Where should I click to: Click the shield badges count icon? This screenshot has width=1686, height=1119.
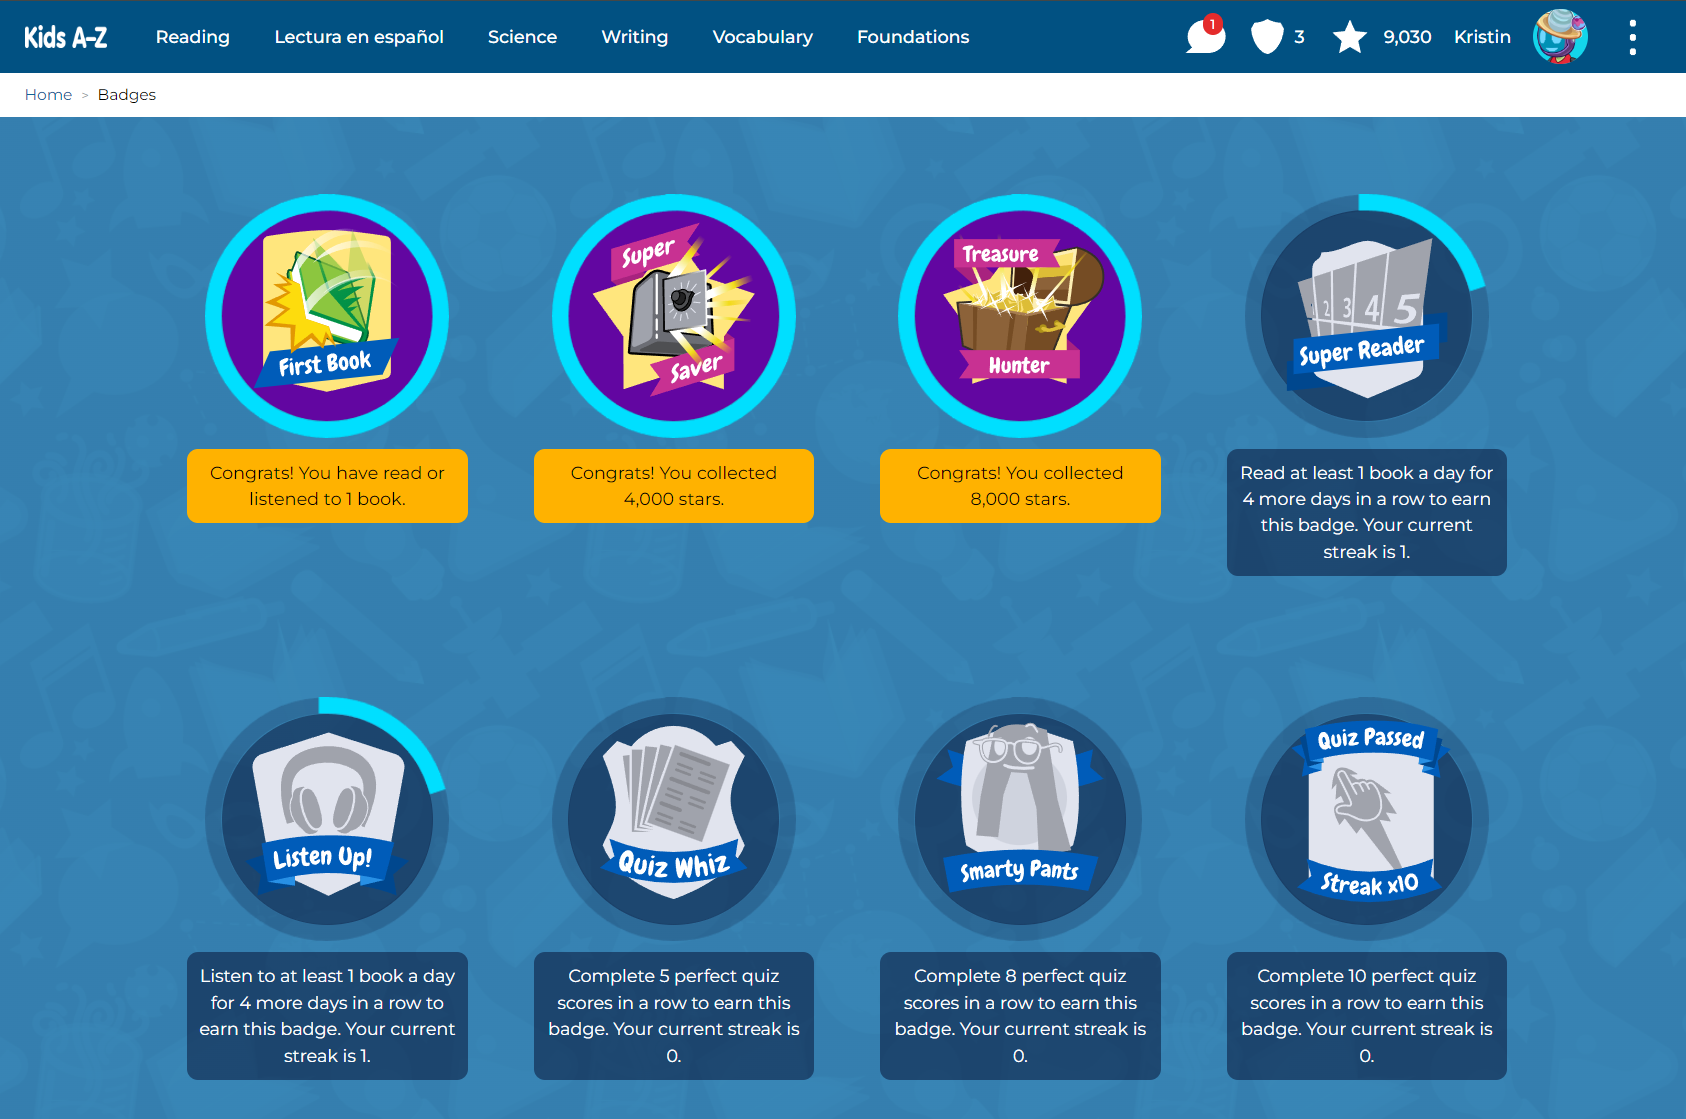pos(1267,37)
